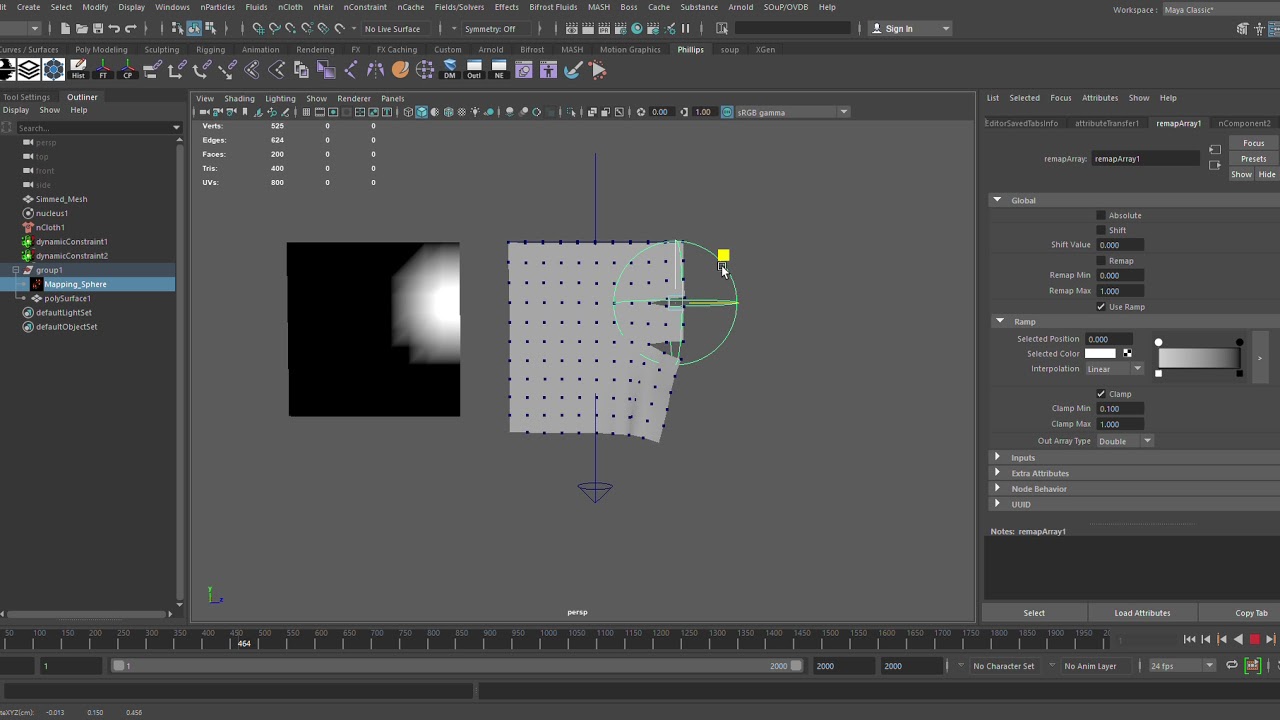Click the paint brush shelf icon
The width and height of the screenshot is (1280, 720).
[573, 70]
